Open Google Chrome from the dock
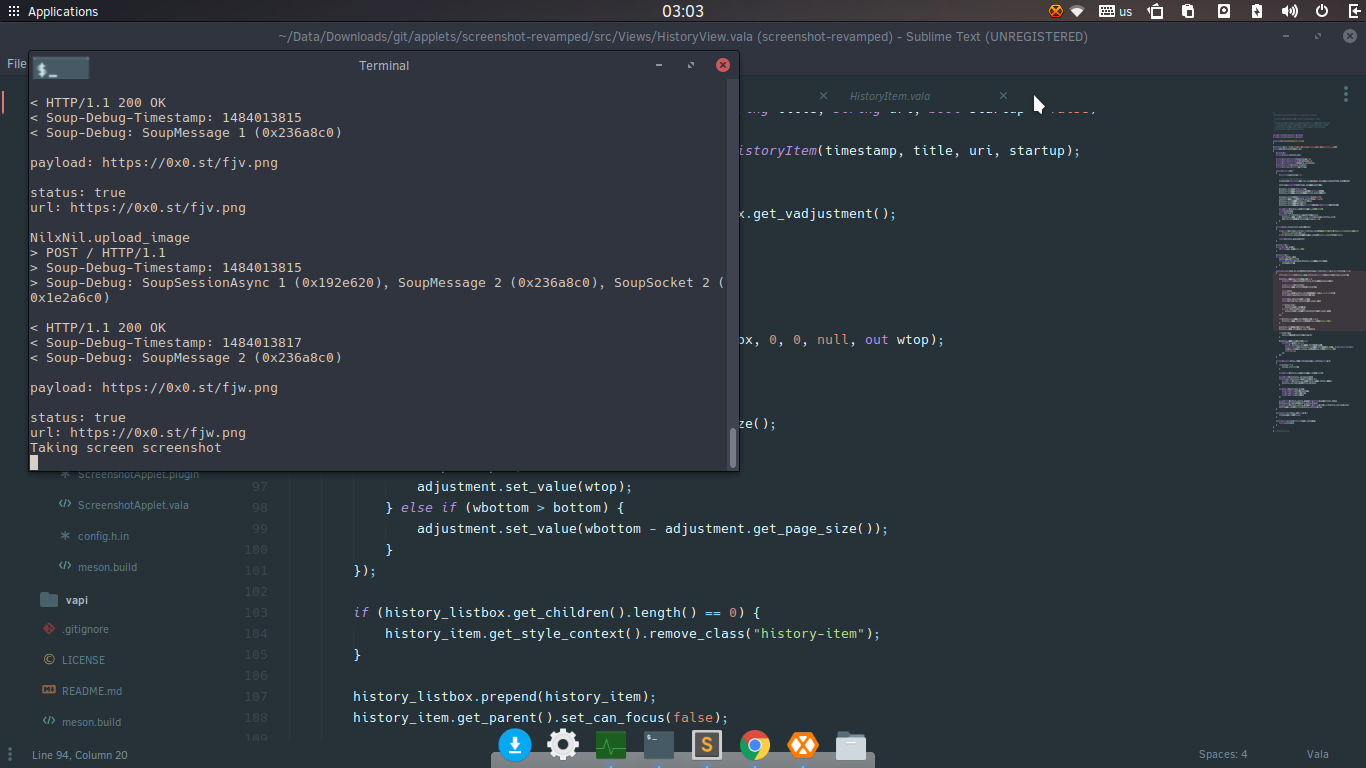This screenshot has width=1366, height=768. [x=755, y=745]
